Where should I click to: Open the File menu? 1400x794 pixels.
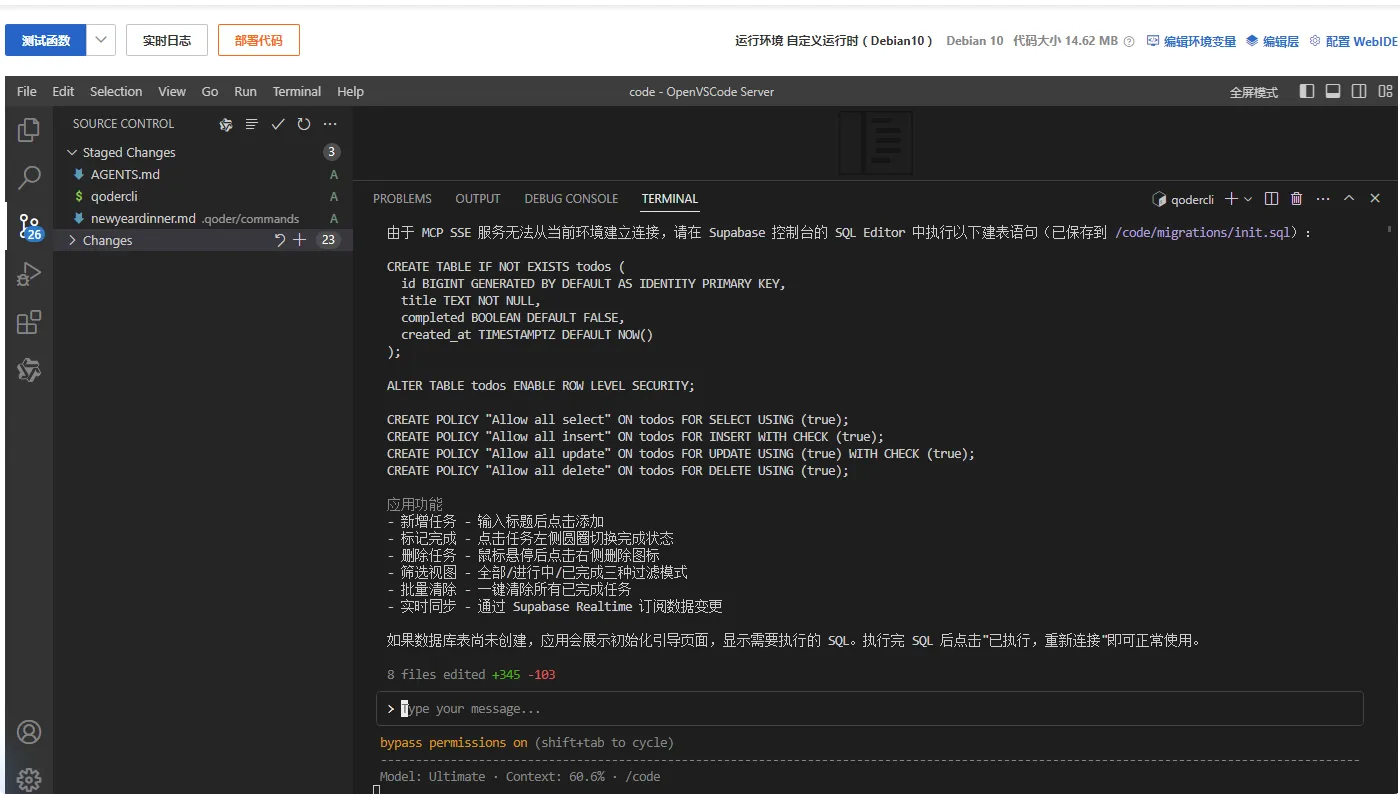click(x=27, y=91)
